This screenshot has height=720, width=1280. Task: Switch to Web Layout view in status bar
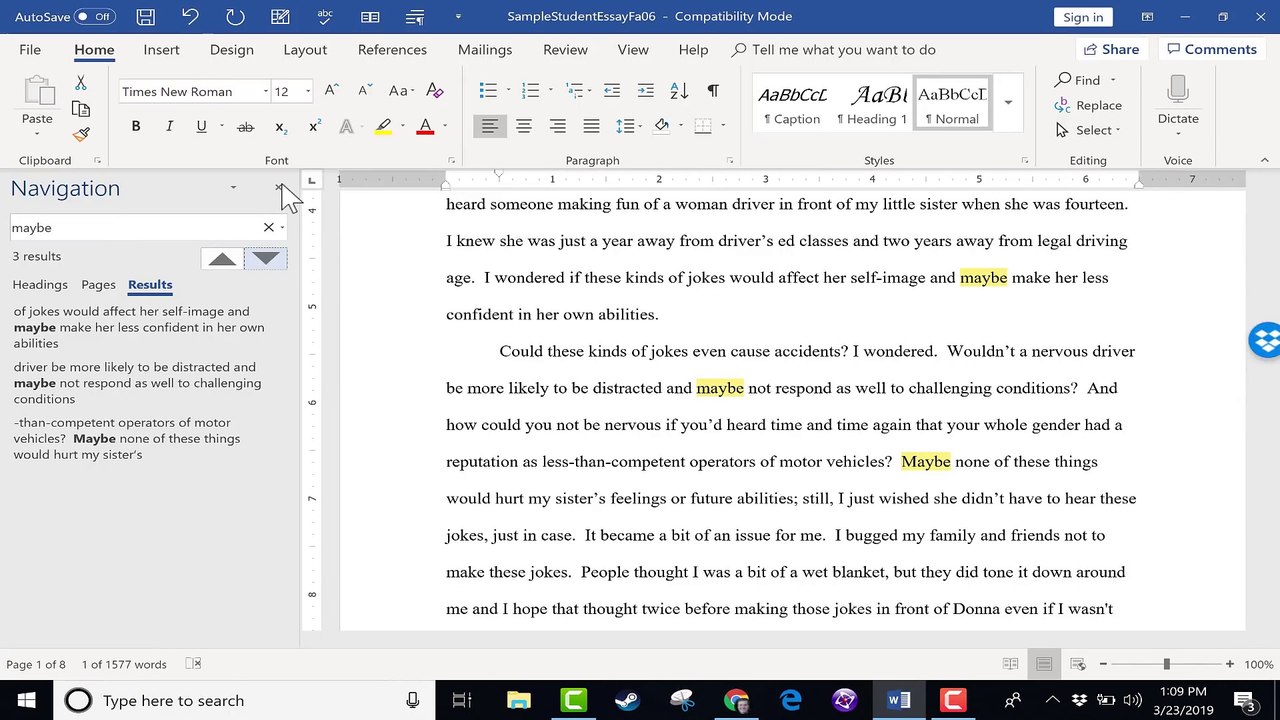pyautogui.click(x=1078, y=664)
